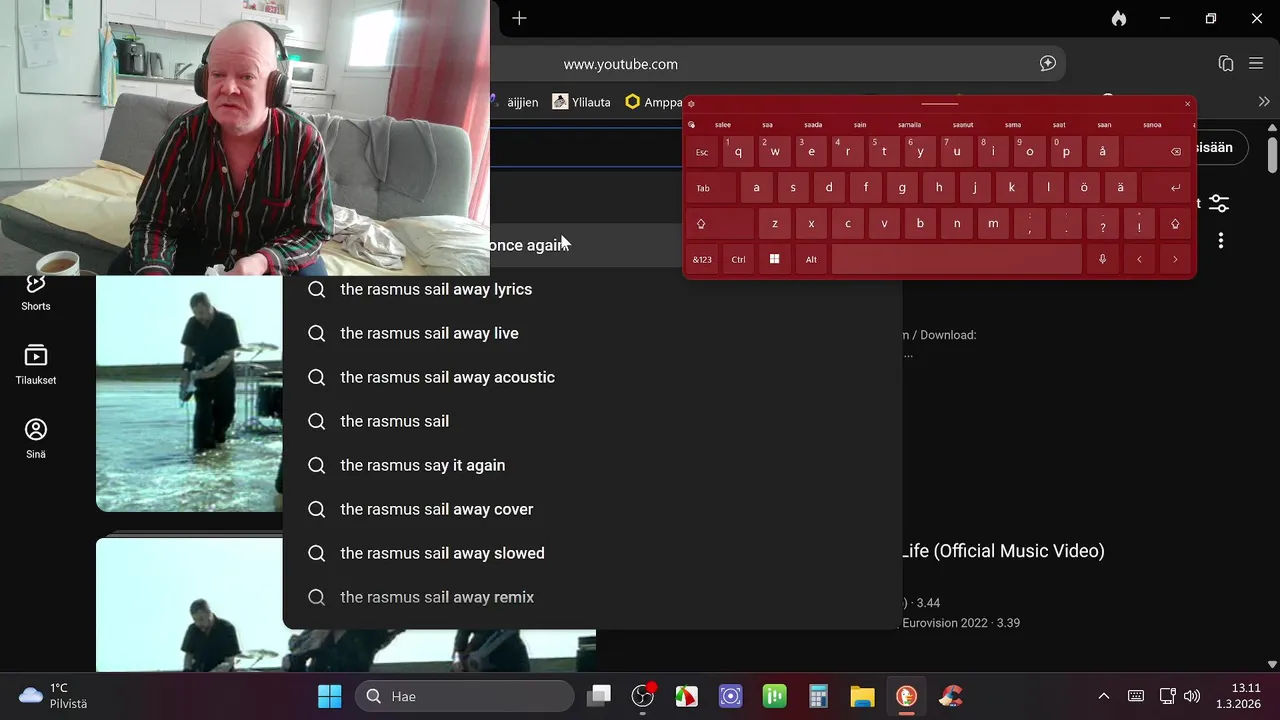Expand hidden bookmarks with double chevron

(1264, 102)
